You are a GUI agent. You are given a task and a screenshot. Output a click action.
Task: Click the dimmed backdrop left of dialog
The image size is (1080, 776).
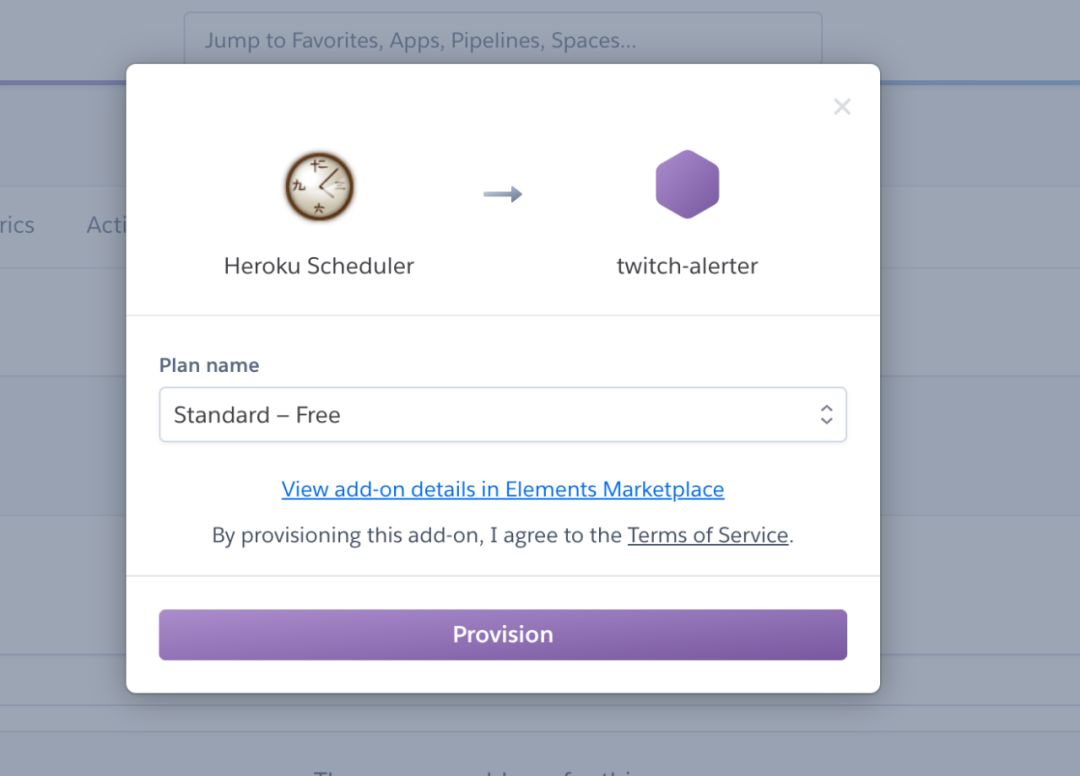coord(62,482)
